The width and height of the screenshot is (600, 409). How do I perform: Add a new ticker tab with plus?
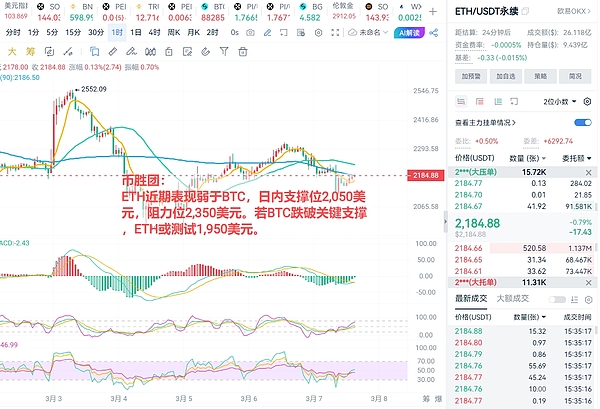coord(431,12)
